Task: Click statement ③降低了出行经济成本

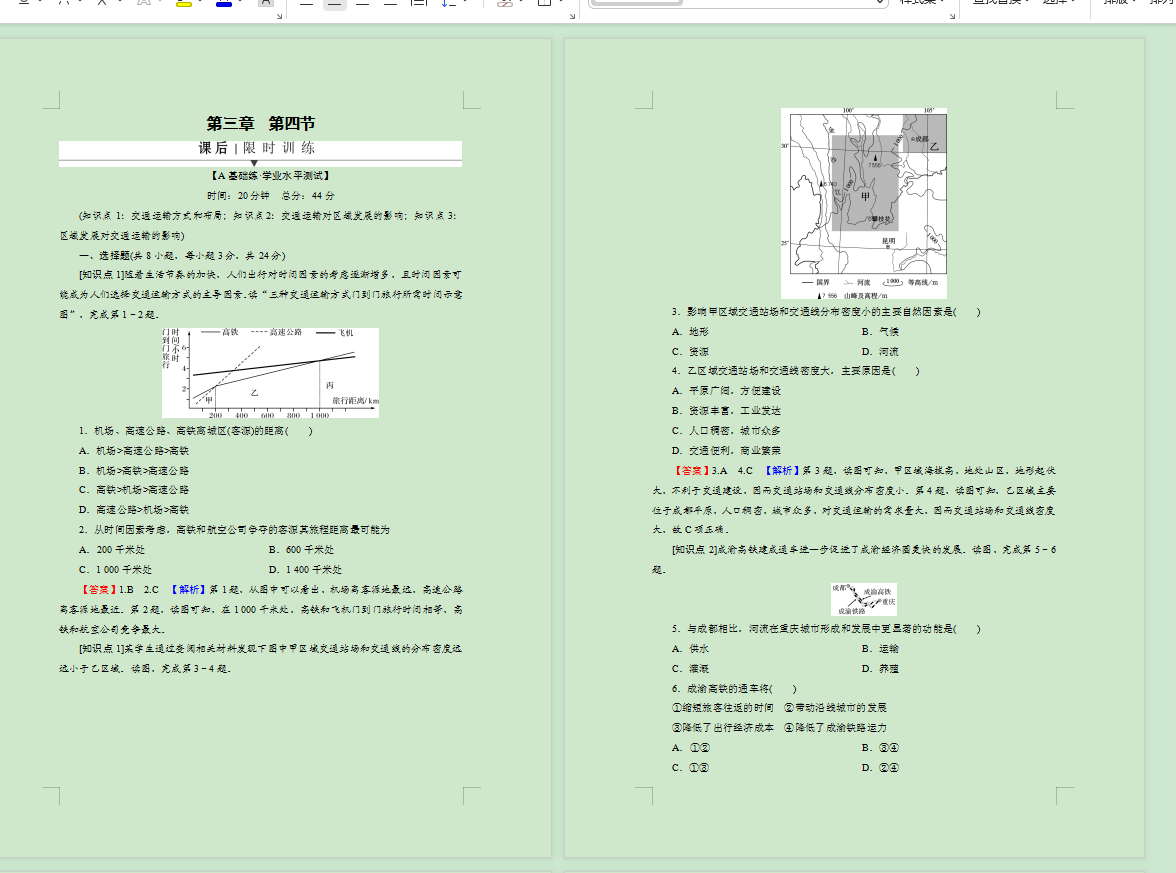Action: [722, 728]
